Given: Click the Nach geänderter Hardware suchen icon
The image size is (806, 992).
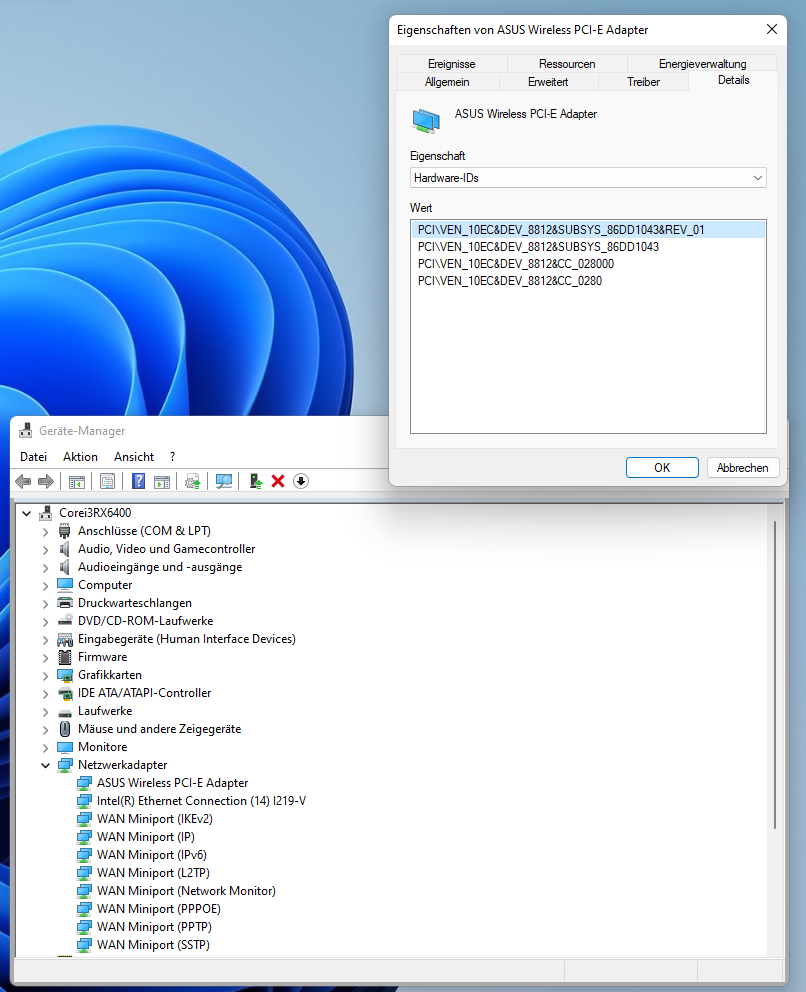Looking at the screenshot, I should [224, 481].
